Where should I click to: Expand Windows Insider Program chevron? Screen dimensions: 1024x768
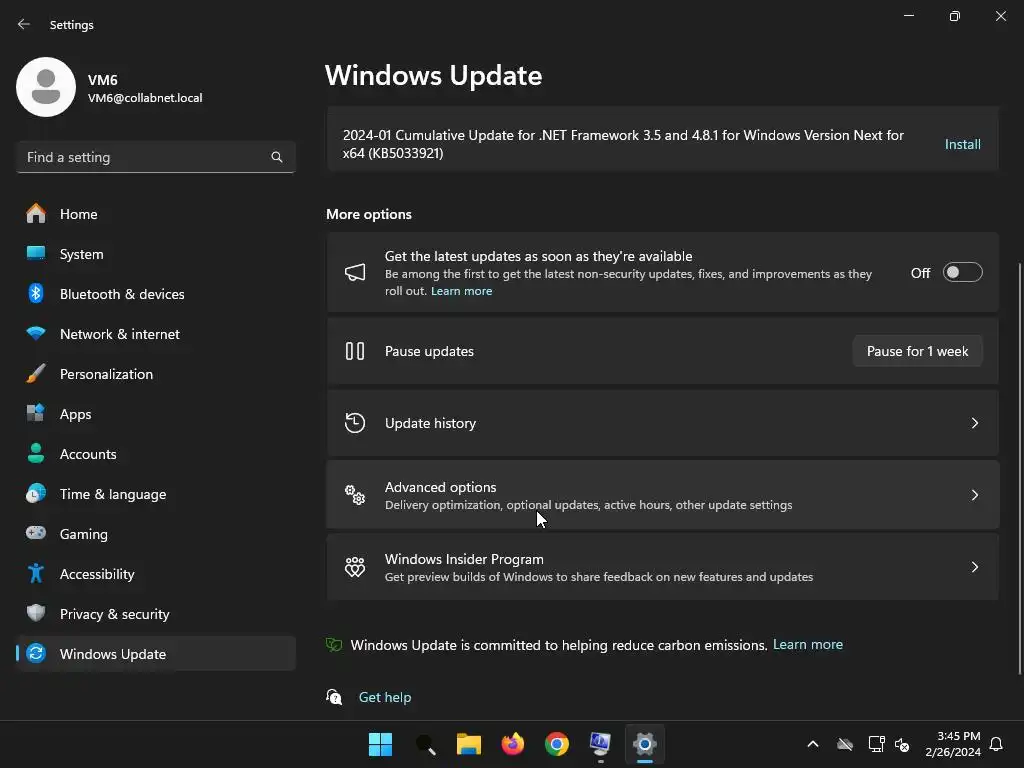[x=974, y=567]
